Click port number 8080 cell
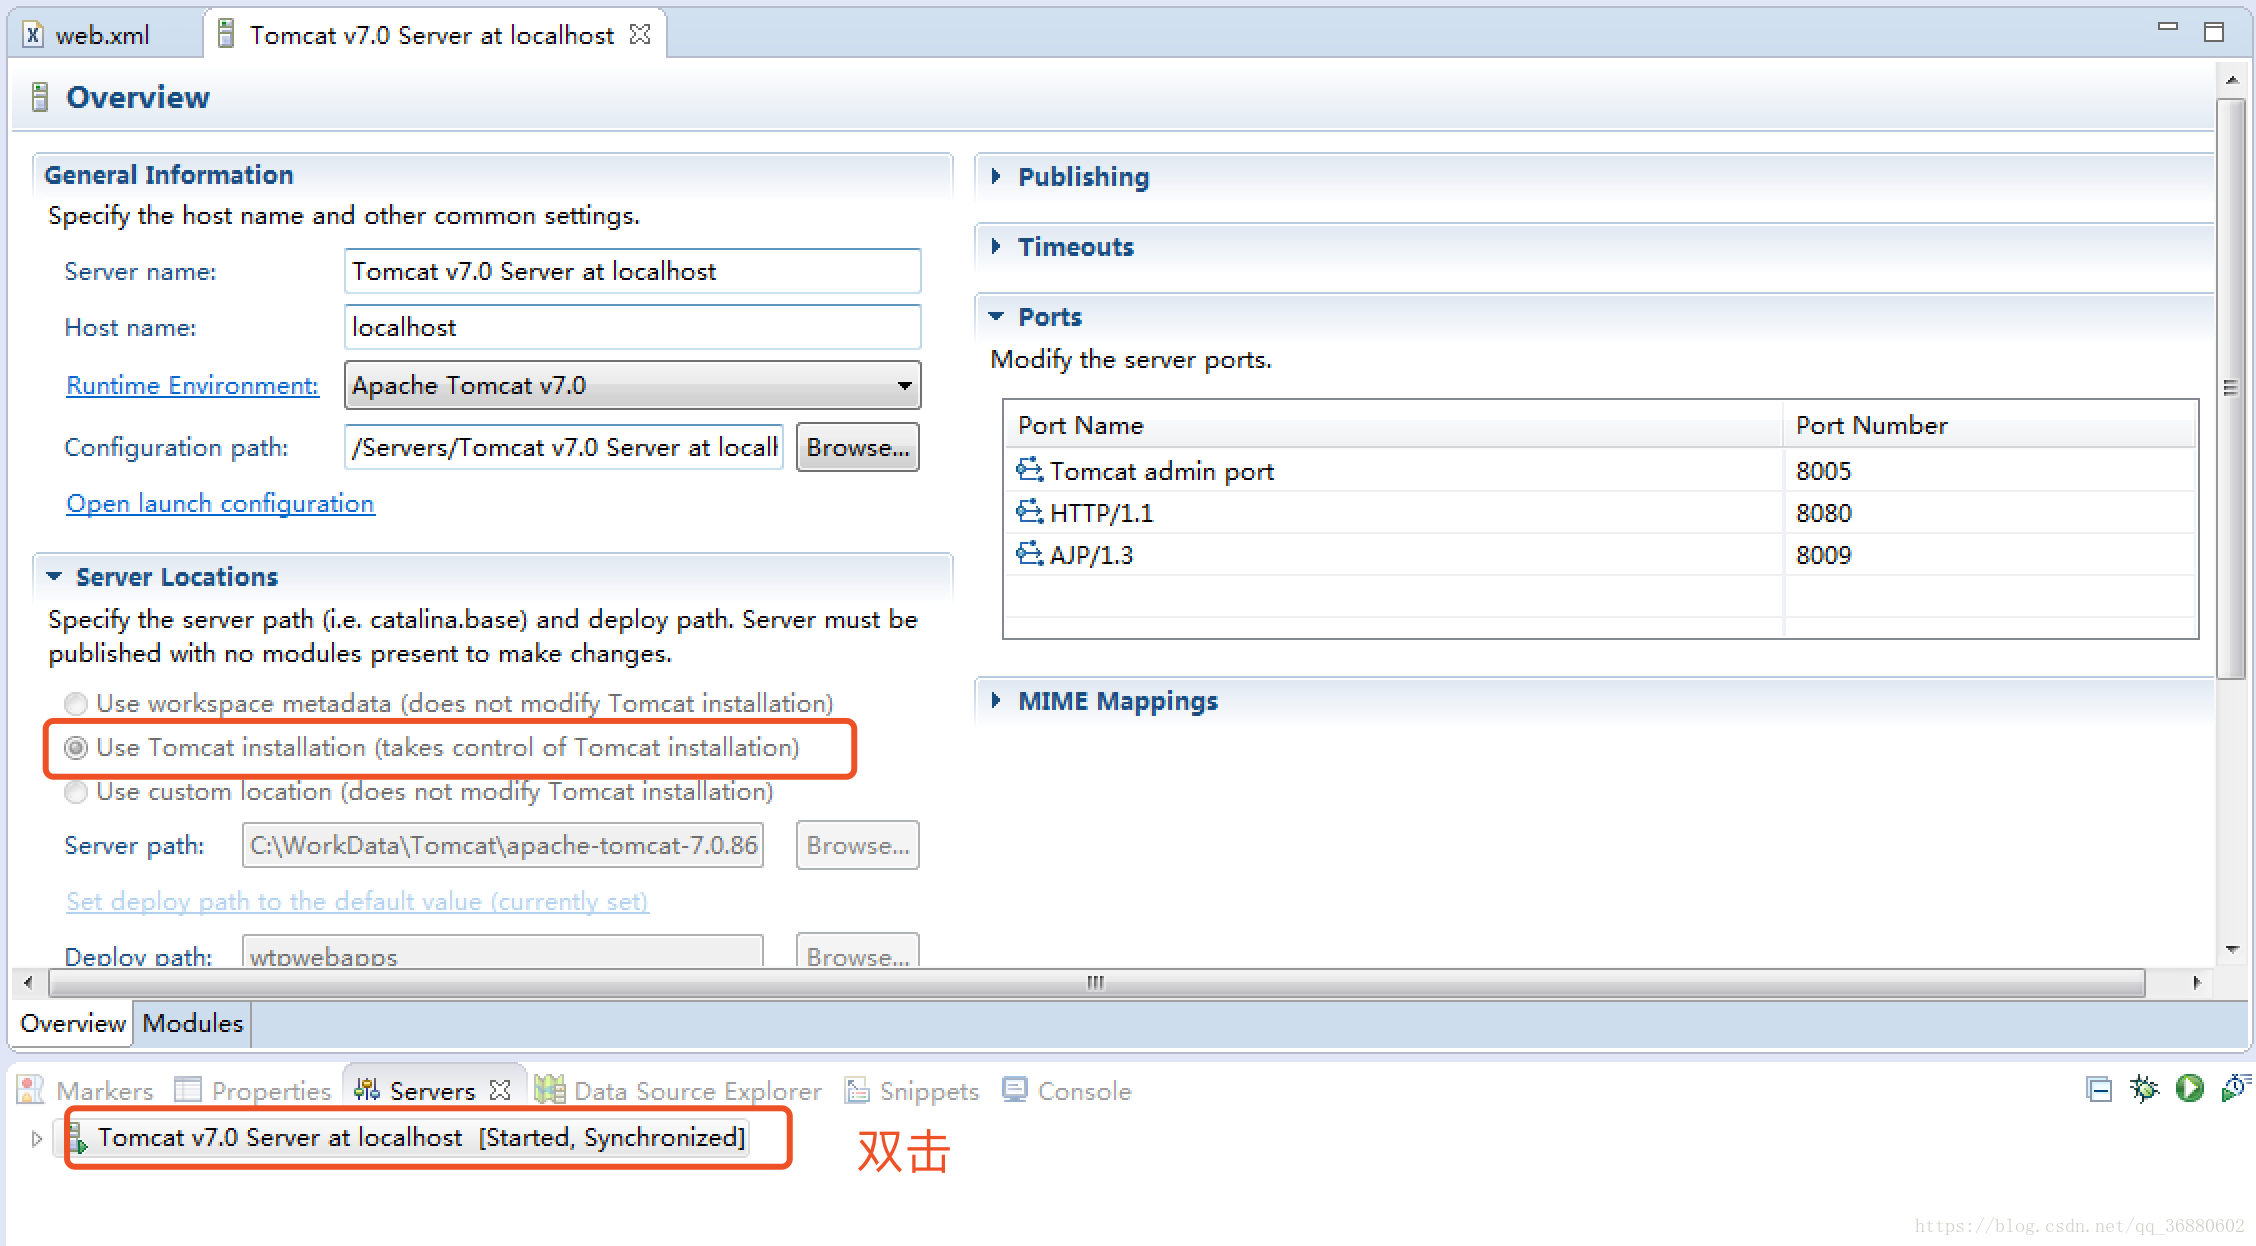The height and width of the screenshot is (1246, 2256). pyautogui.click(x=1989, y=512)
